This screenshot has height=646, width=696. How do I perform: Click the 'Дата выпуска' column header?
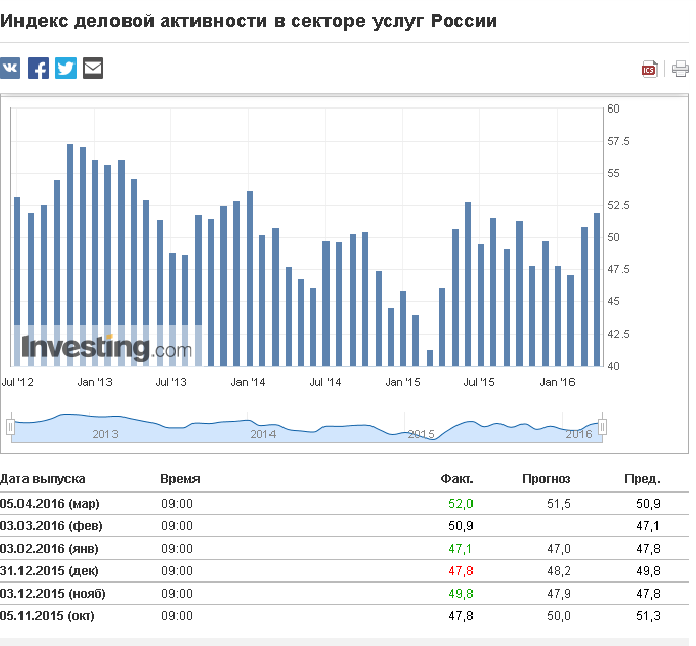coord(43,480)
